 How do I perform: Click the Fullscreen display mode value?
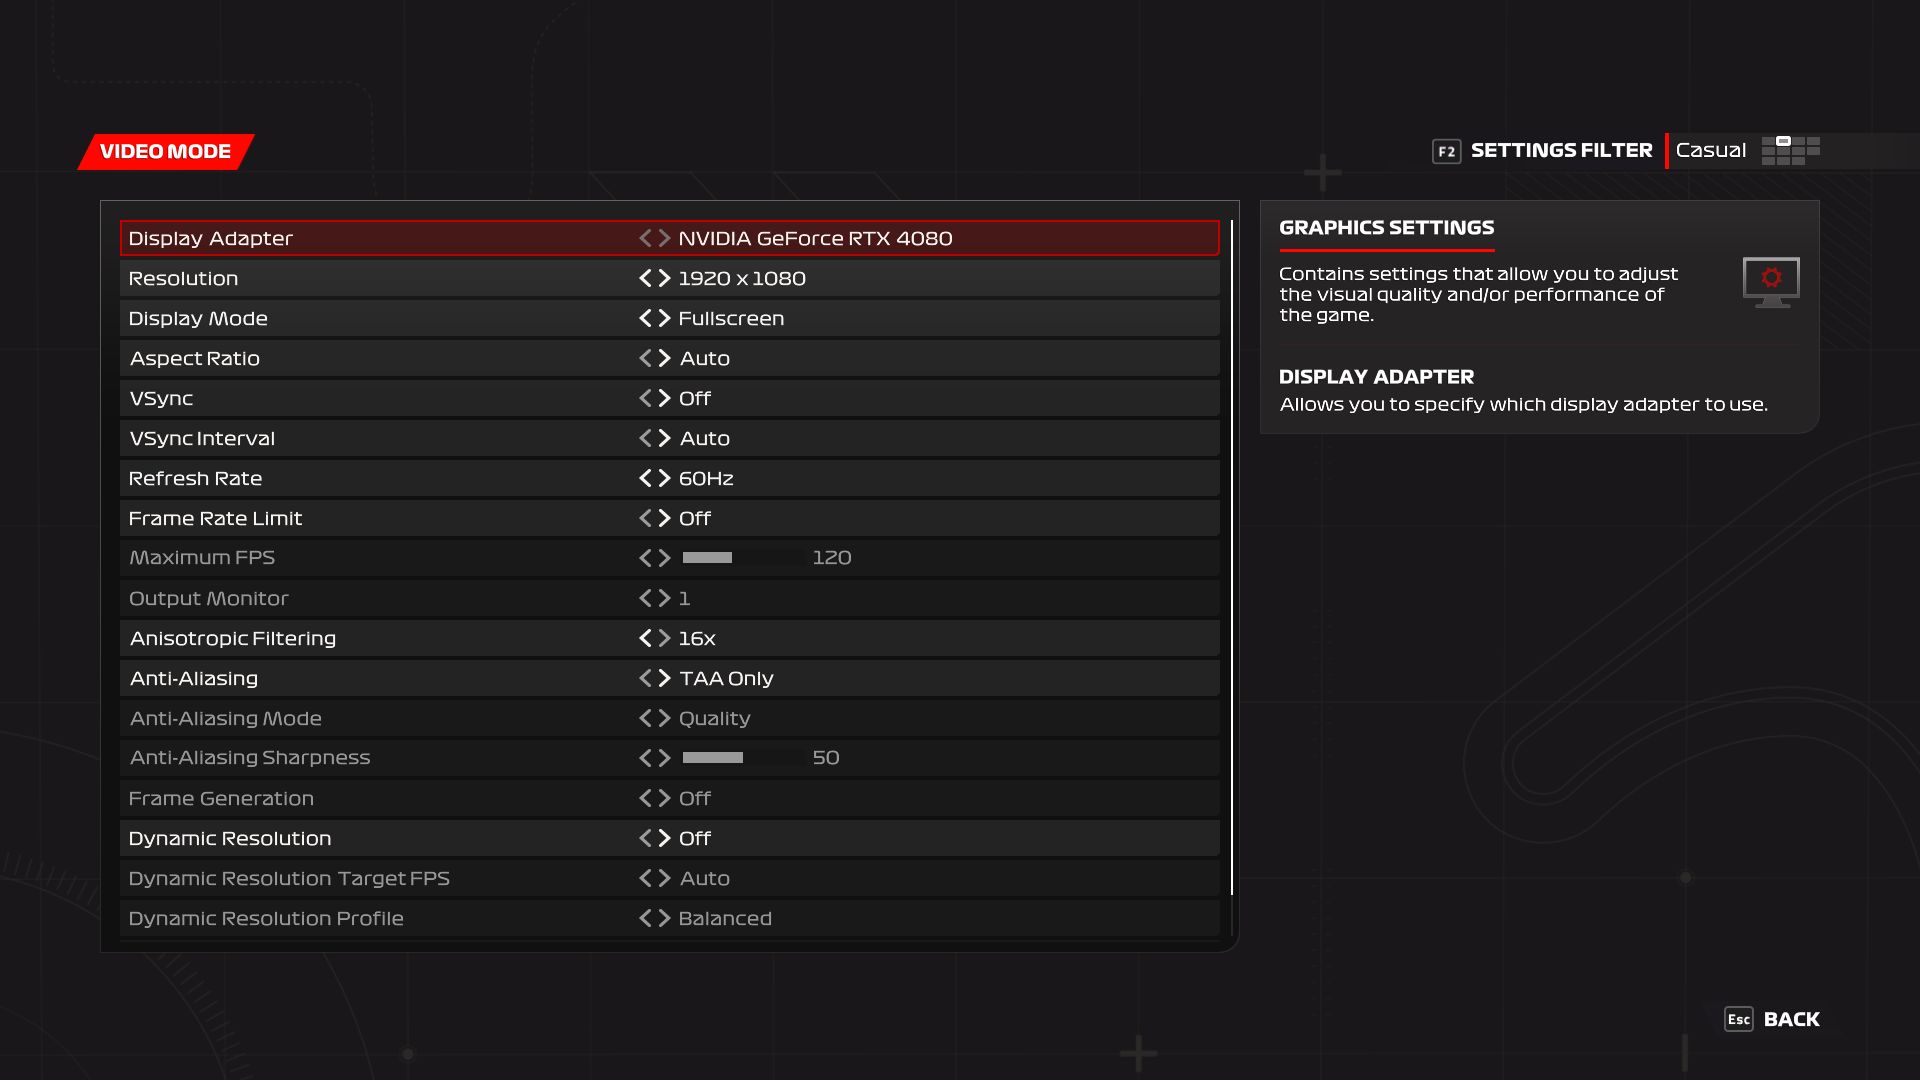click(x=731, y=318)
